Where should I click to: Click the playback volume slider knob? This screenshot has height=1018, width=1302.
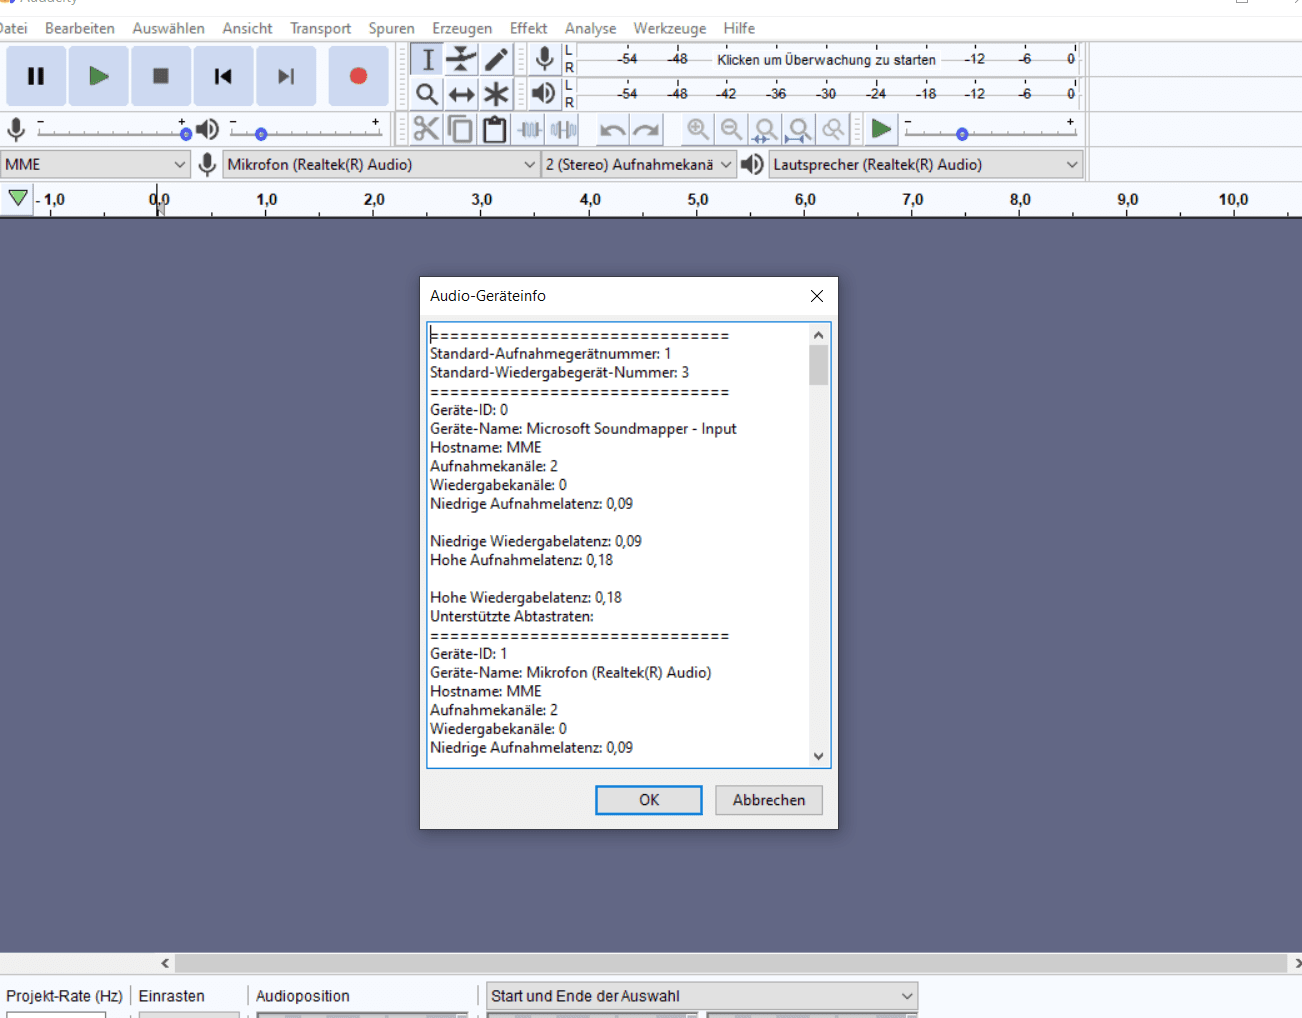tap(261, 133)
